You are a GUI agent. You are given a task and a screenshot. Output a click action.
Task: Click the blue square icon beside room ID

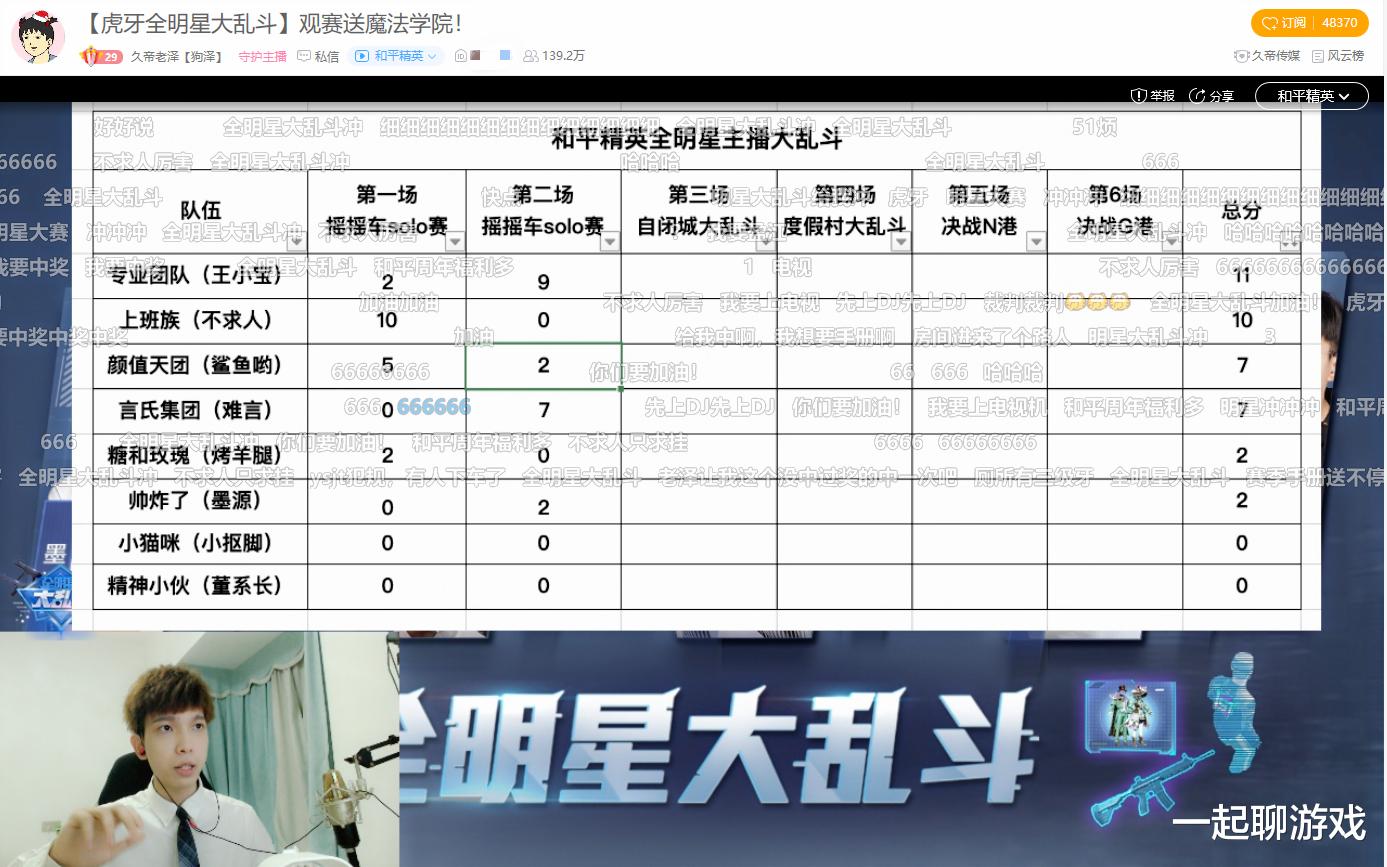505,55
